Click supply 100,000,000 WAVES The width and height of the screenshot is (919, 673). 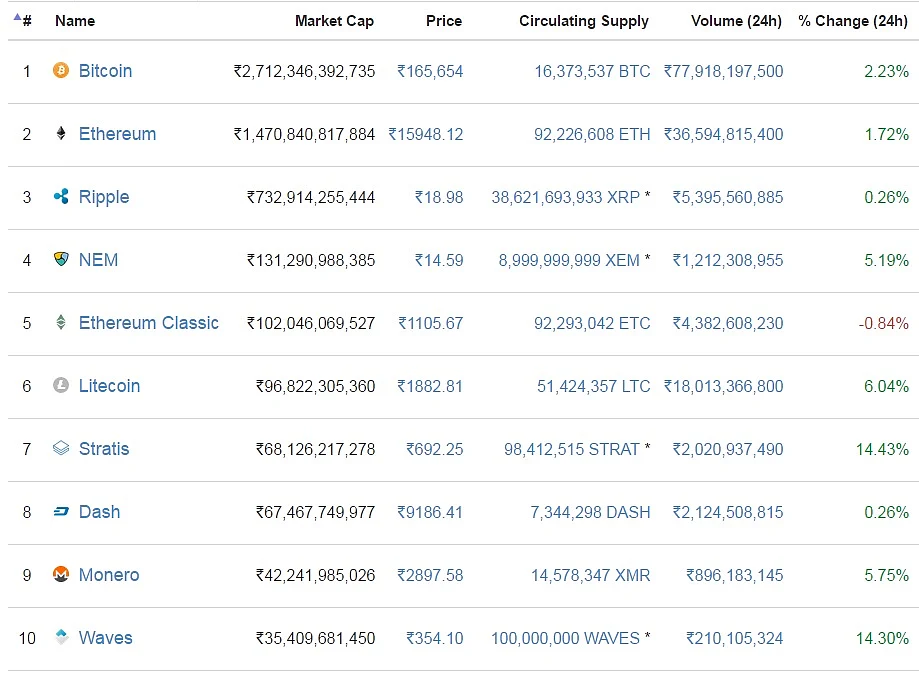565,638
